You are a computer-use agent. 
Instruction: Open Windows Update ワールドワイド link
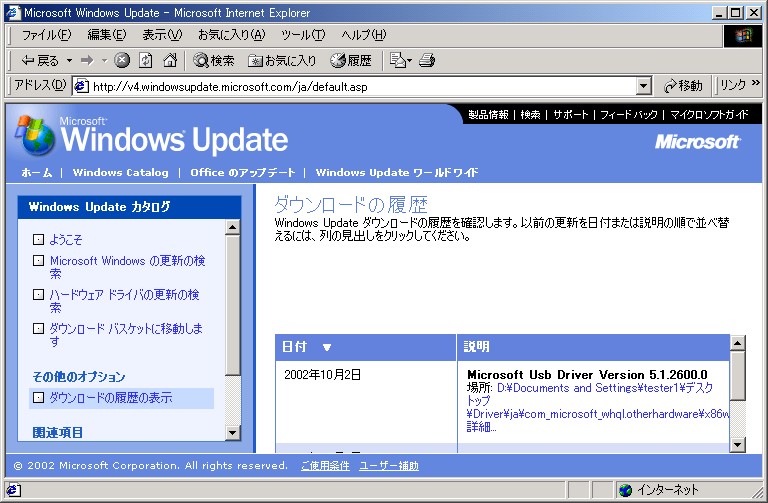tap(397, 172)
